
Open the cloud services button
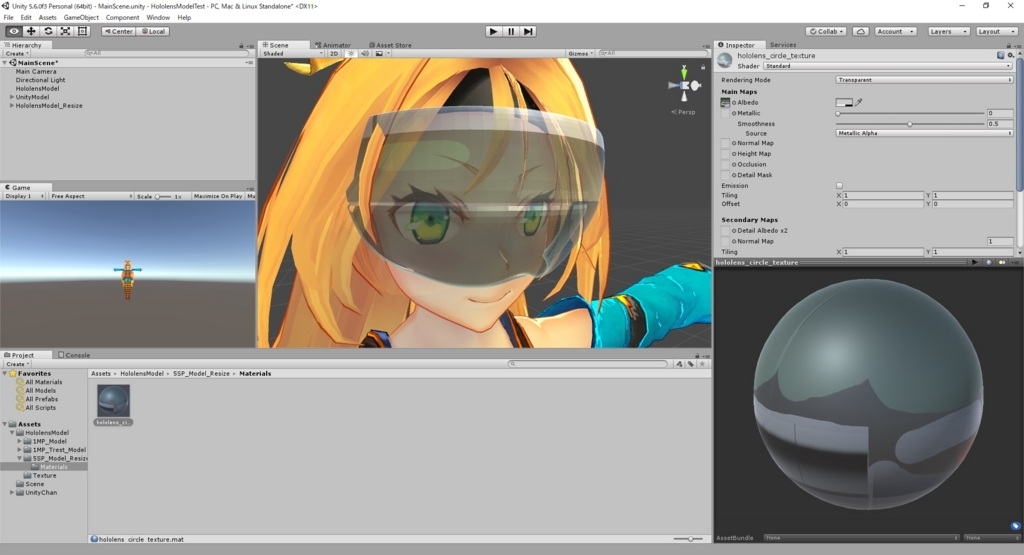(x=861, y=31)
